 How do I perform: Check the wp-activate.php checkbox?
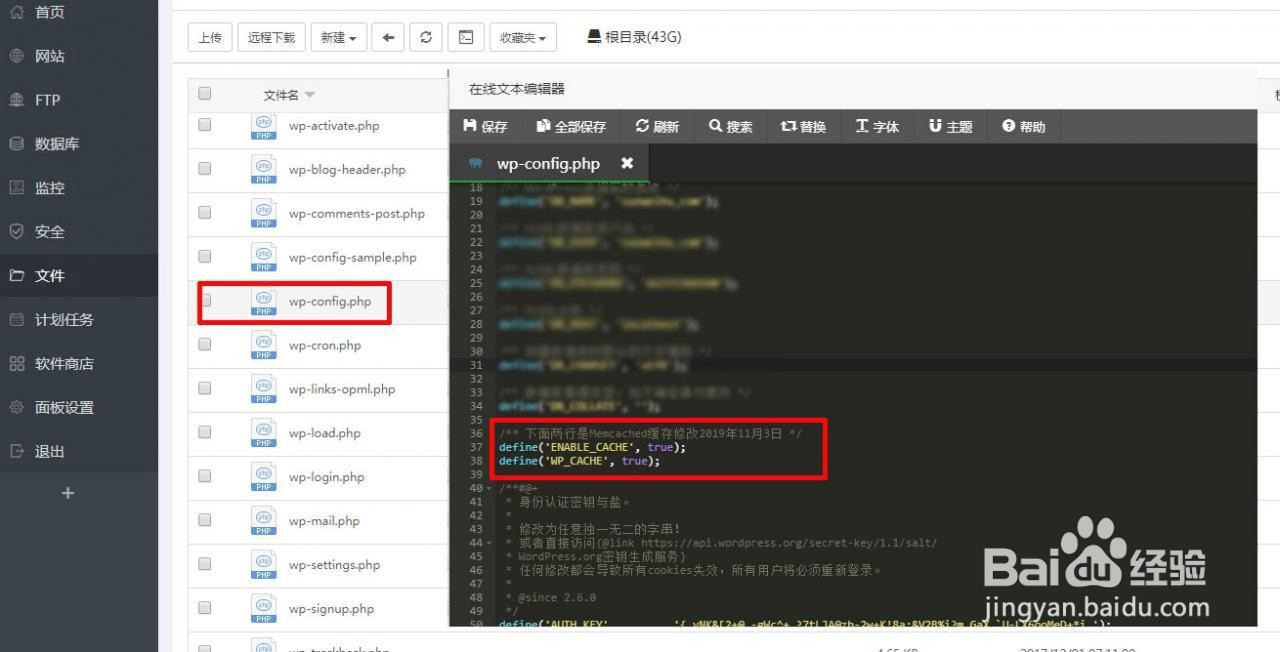[205, 125]
